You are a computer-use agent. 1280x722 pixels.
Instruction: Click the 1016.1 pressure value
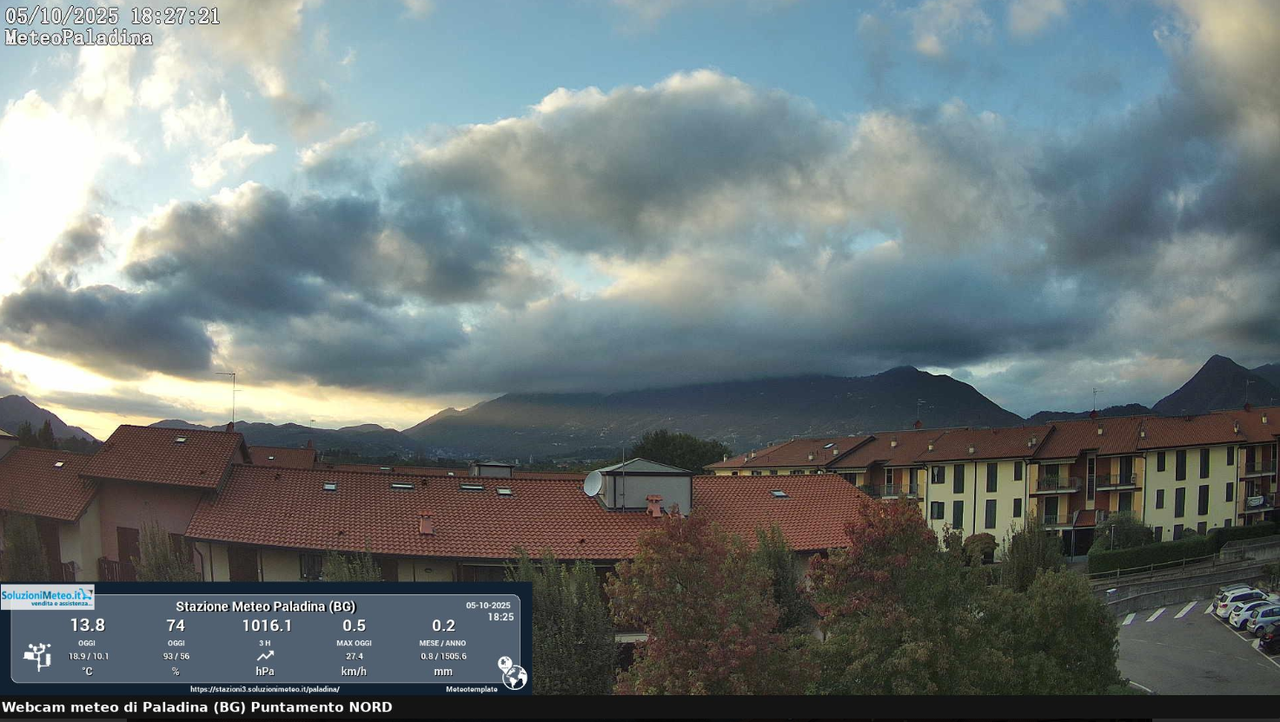266,625
